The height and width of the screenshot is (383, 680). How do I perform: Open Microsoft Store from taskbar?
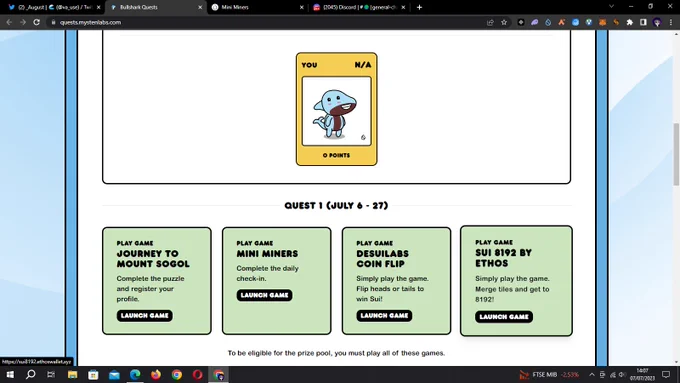[93, 374]
